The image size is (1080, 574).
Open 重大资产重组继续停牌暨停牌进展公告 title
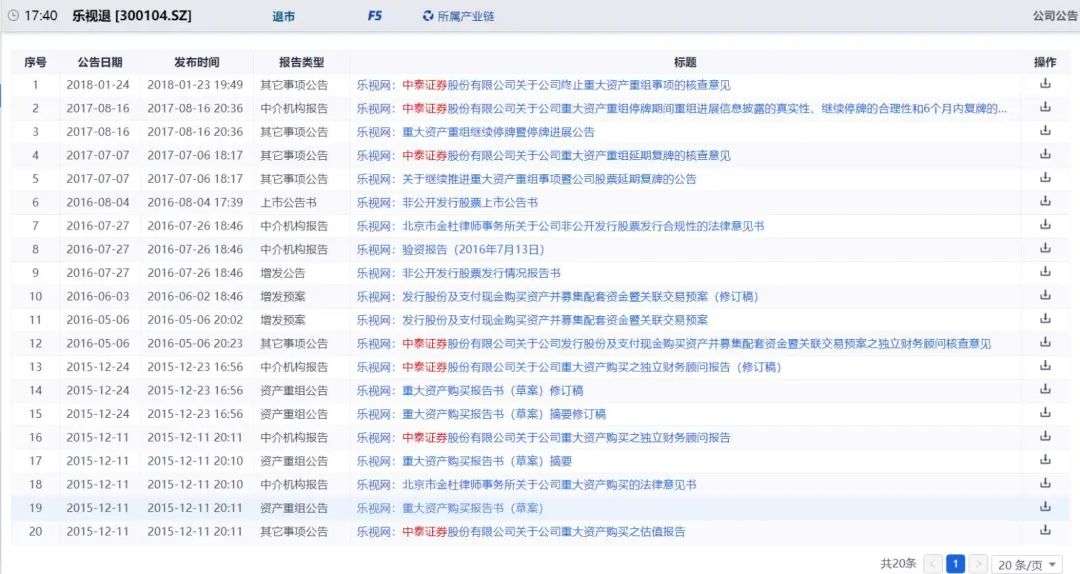475,132
